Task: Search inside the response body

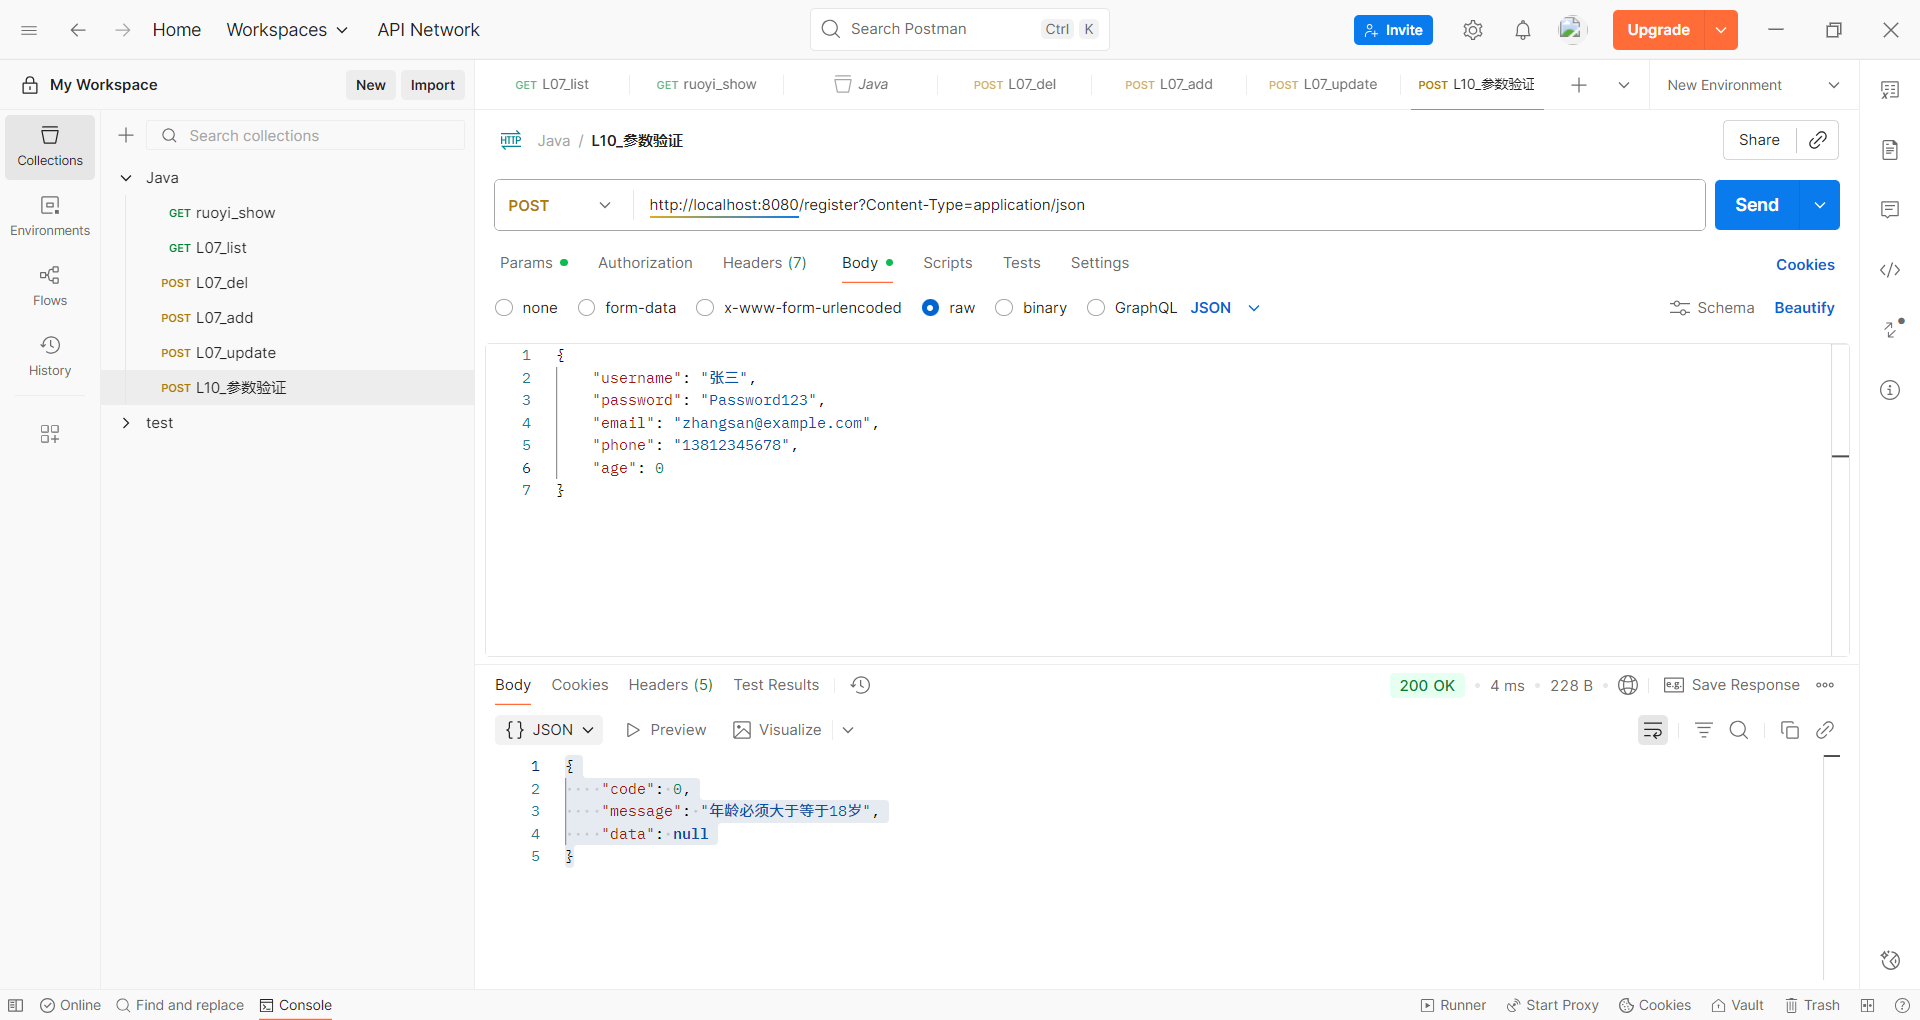Action: (1739, 730)
